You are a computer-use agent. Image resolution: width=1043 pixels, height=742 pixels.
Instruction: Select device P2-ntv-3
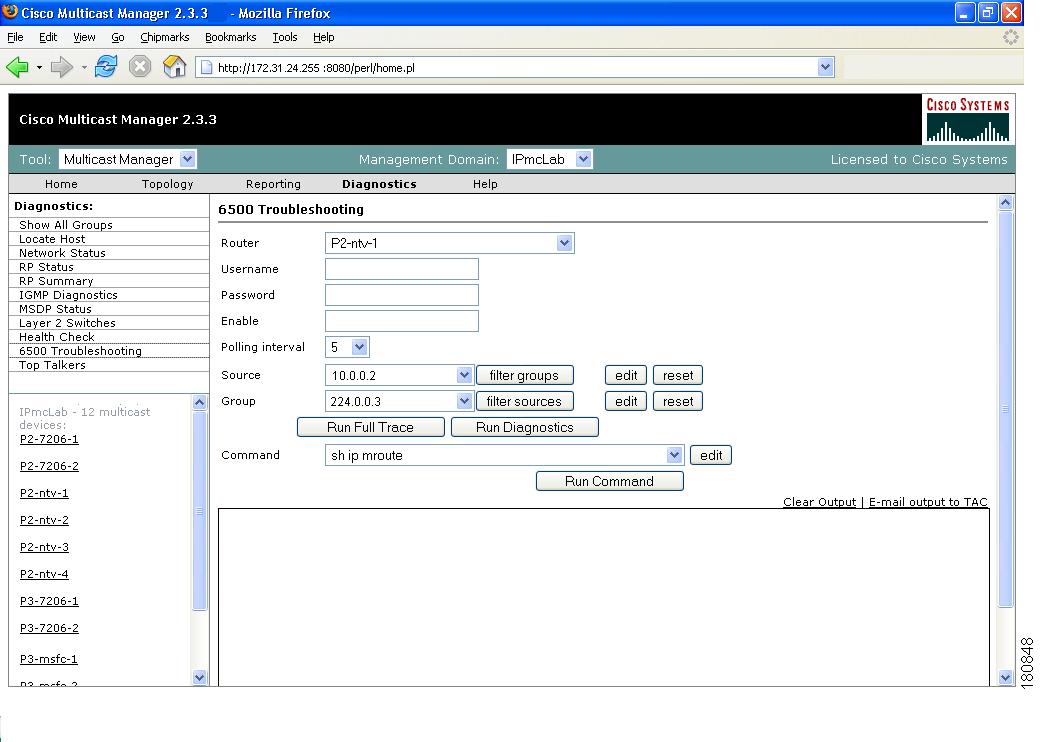click(x=44, y=547)
